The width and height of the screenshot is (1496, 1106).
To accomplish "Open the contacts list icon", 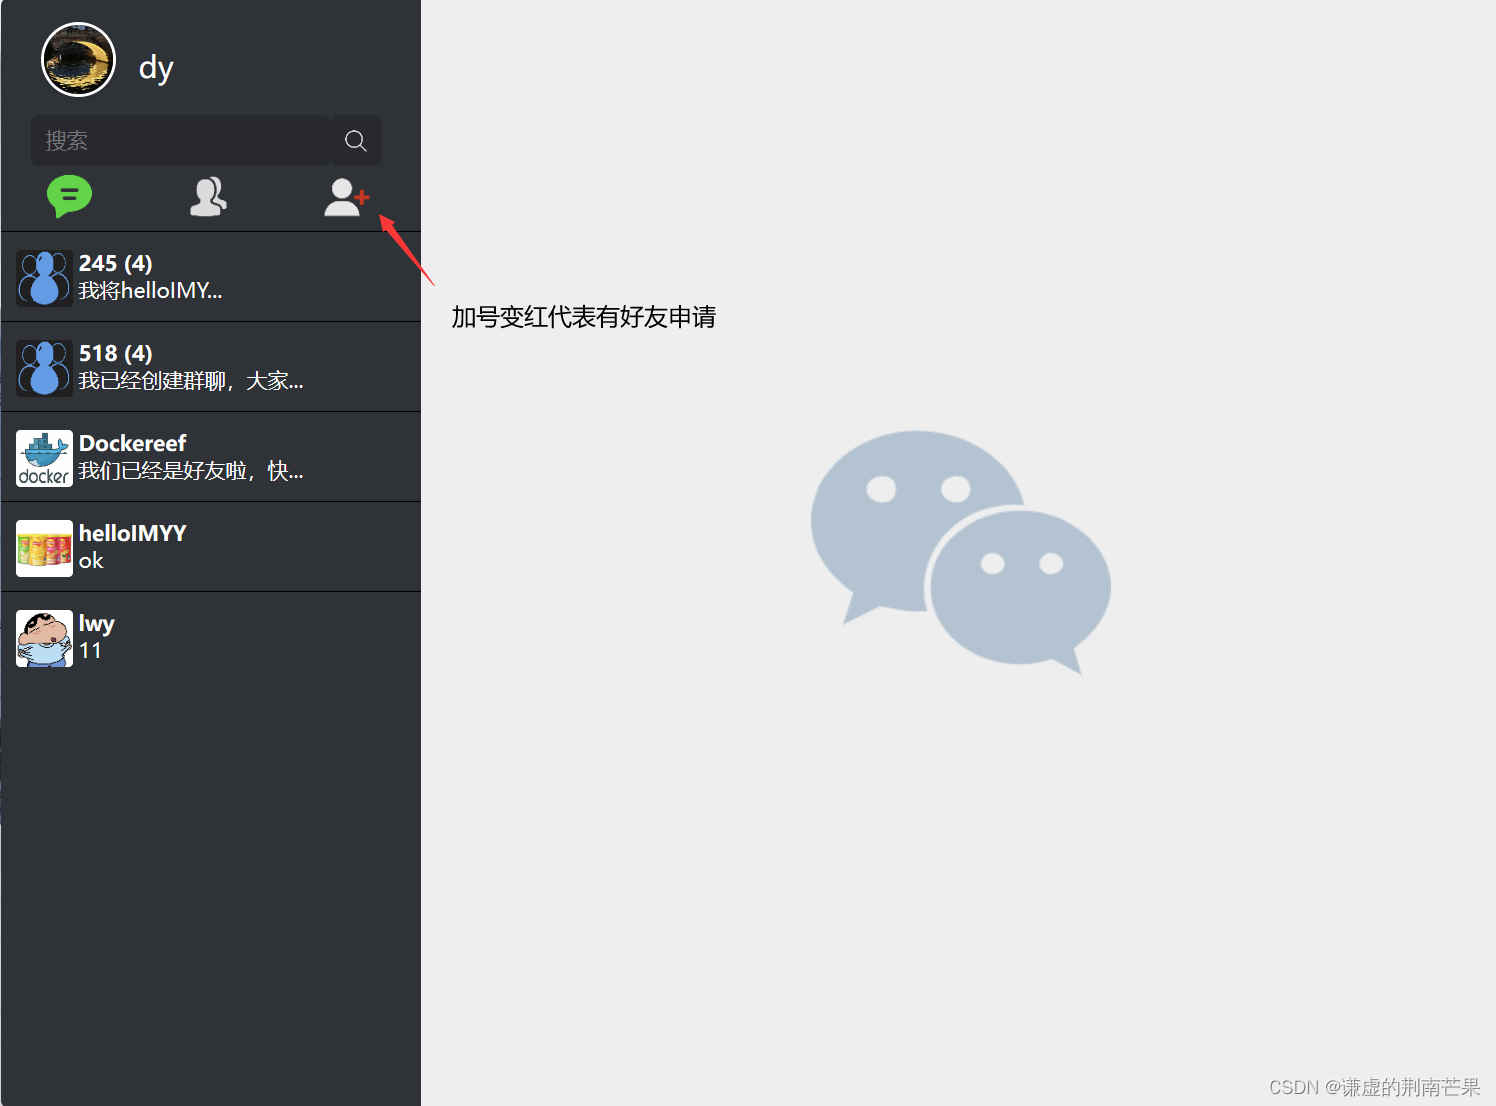I will coord(208,197).
